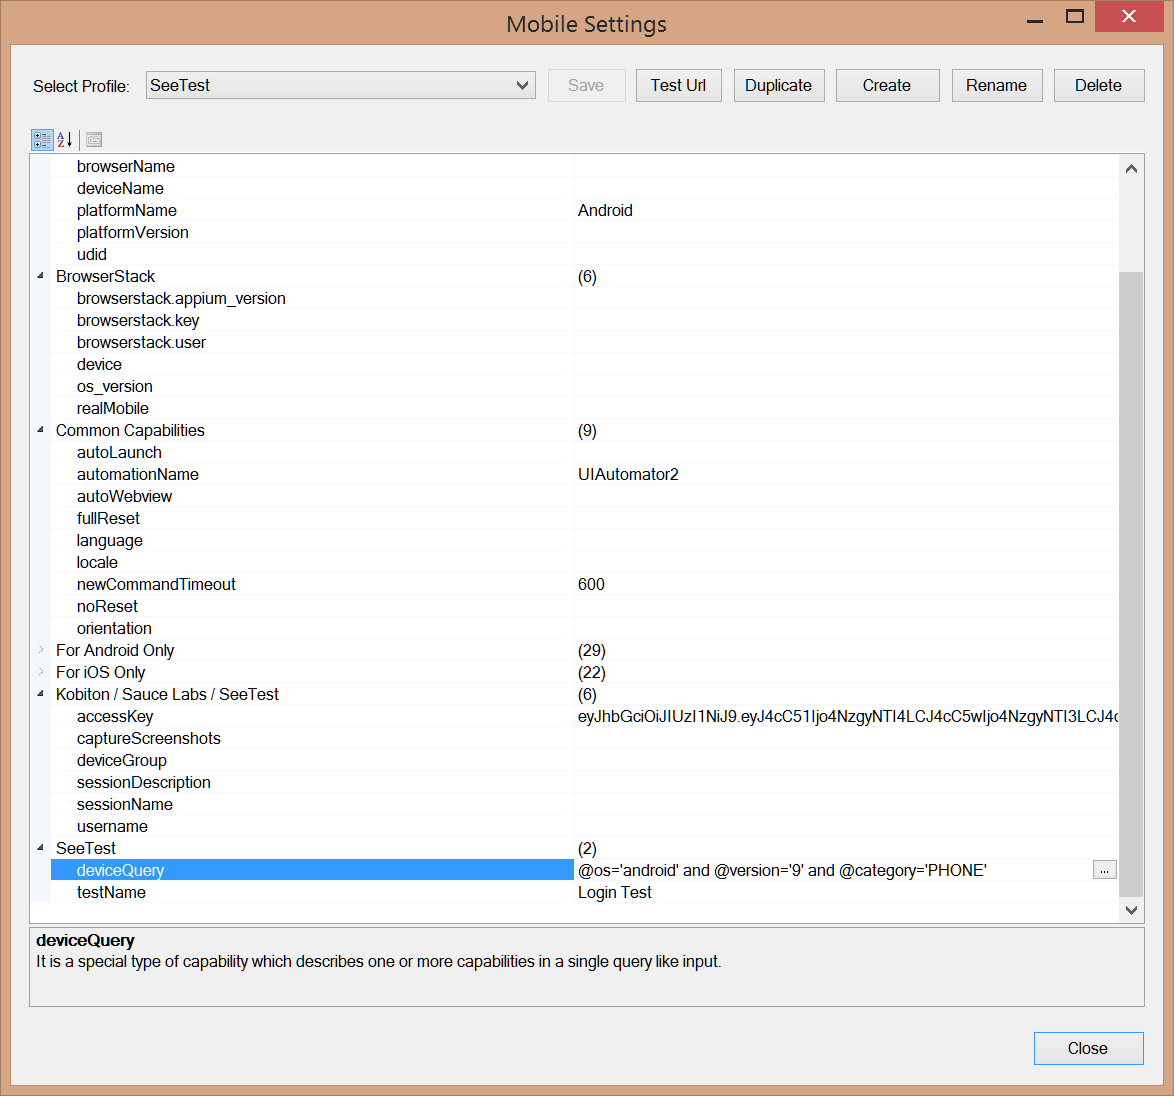Screen dimensions: 1174x1096
Task: Expand the For iOS Only category
Action: tap(41, 672)
